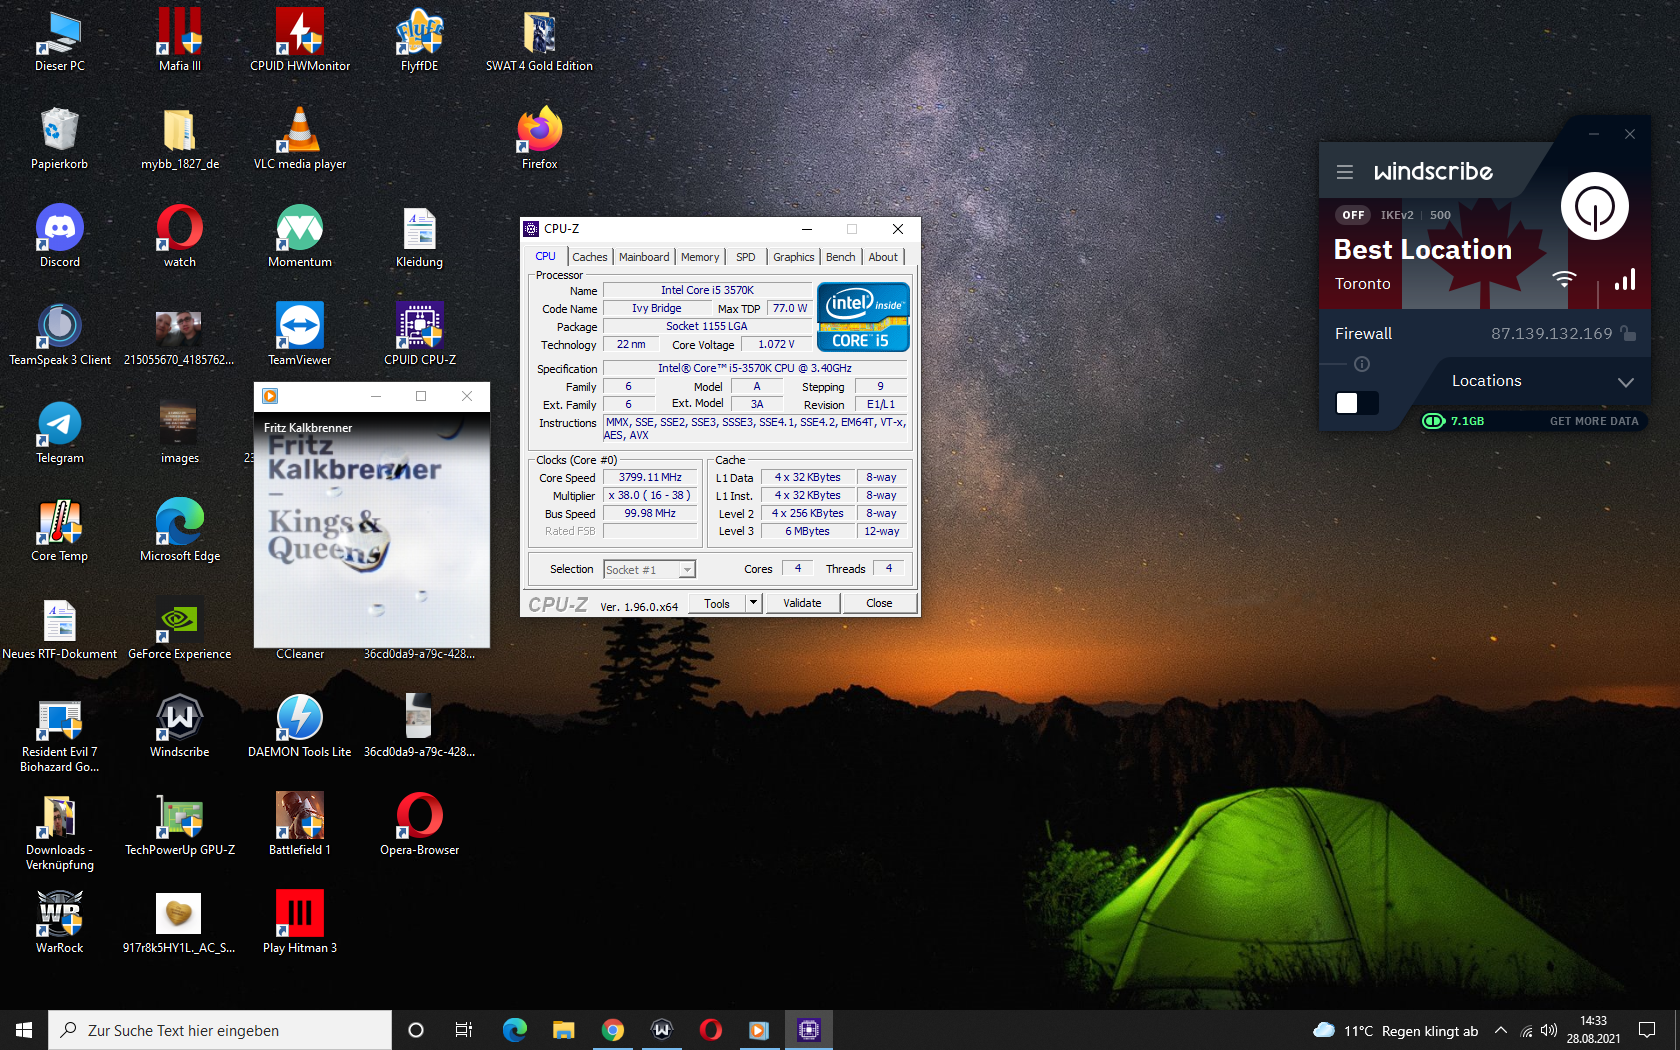Screen dimensions: 1680x1050
Task: Click the IP address 87.139.132.169
Action: [1551, 334]
